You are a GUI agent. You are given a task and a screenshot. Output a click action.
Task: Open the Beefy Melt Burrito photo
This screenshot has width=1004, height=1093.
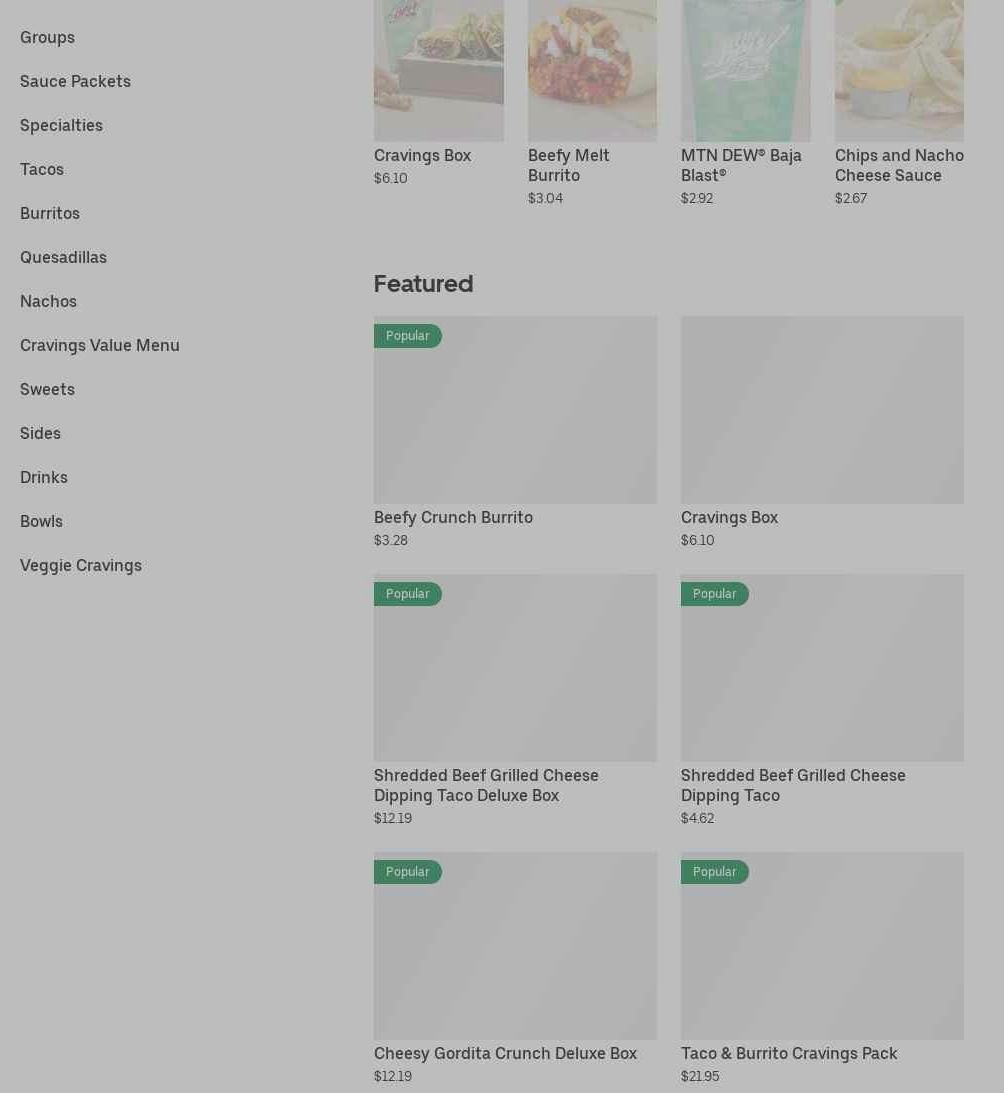coord(592,70)
